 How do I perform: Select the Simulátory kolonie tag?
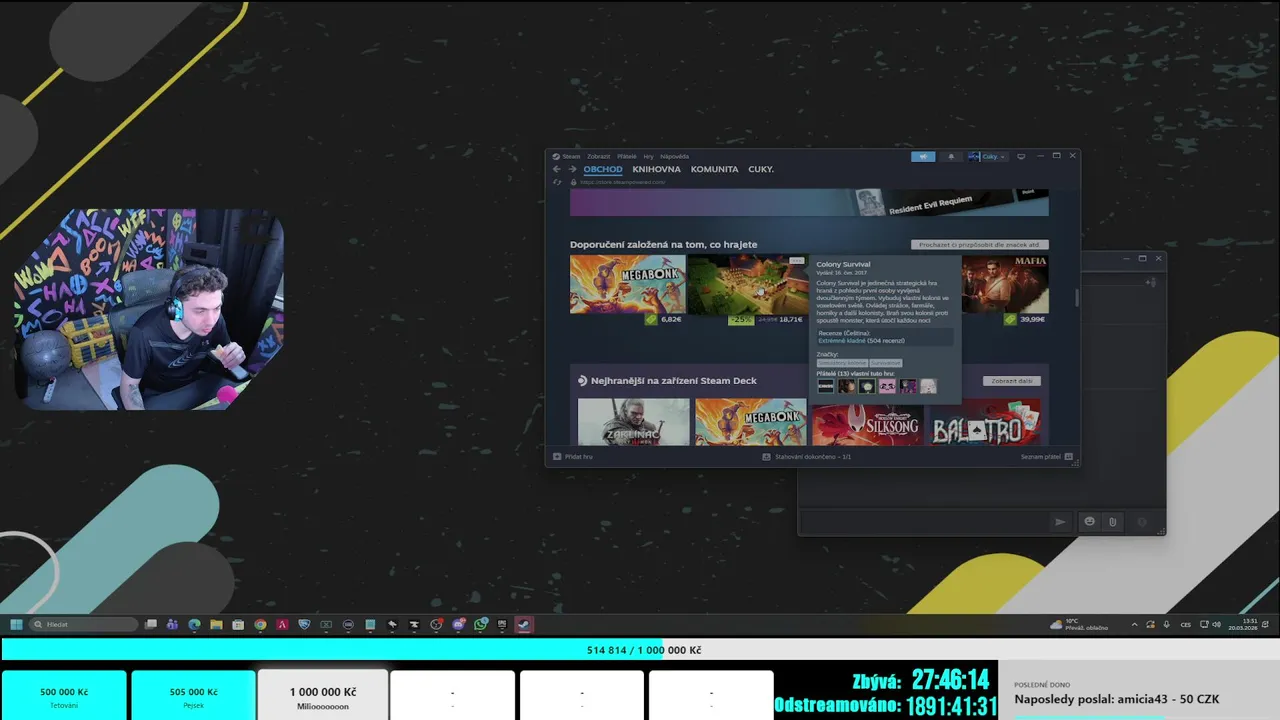click(x=842, y=363)
